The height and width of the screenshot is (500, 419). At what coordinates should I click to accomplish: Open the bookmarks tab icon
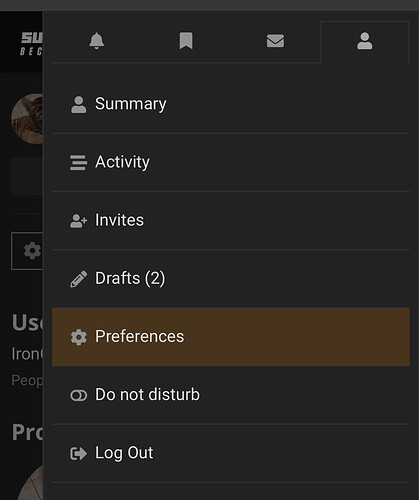tap(186, 41)
